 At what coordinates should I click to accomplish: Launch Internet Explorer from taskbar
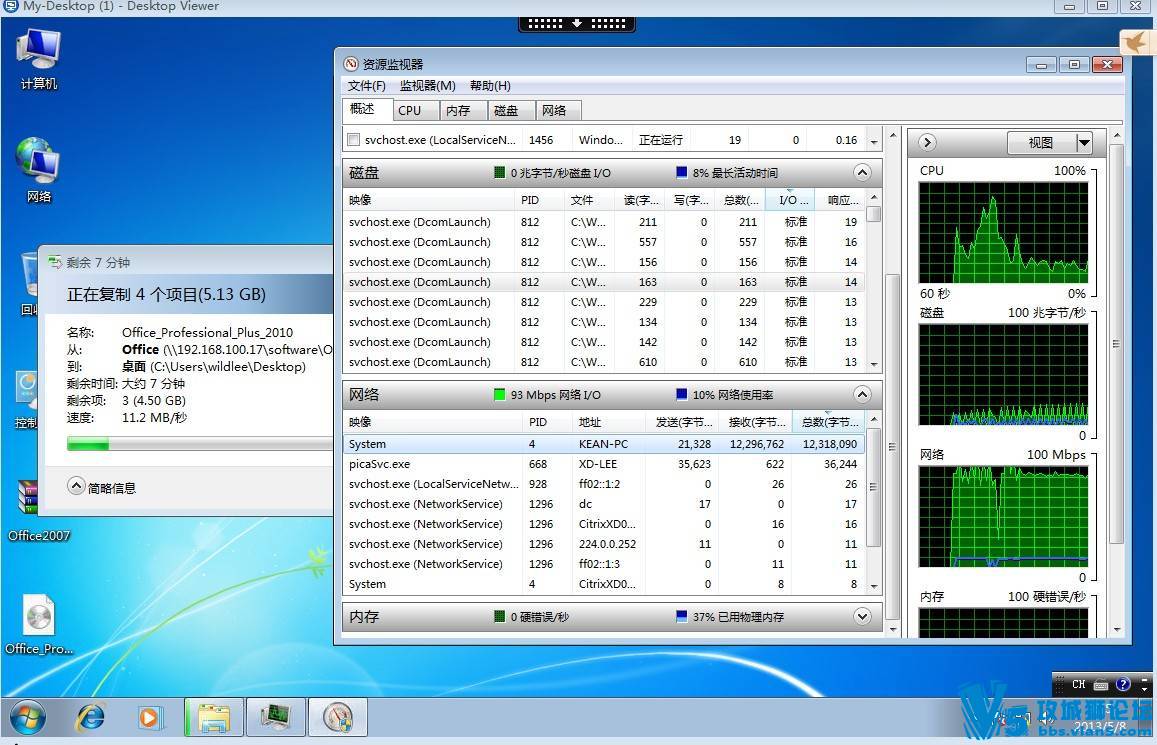(92, 717)
